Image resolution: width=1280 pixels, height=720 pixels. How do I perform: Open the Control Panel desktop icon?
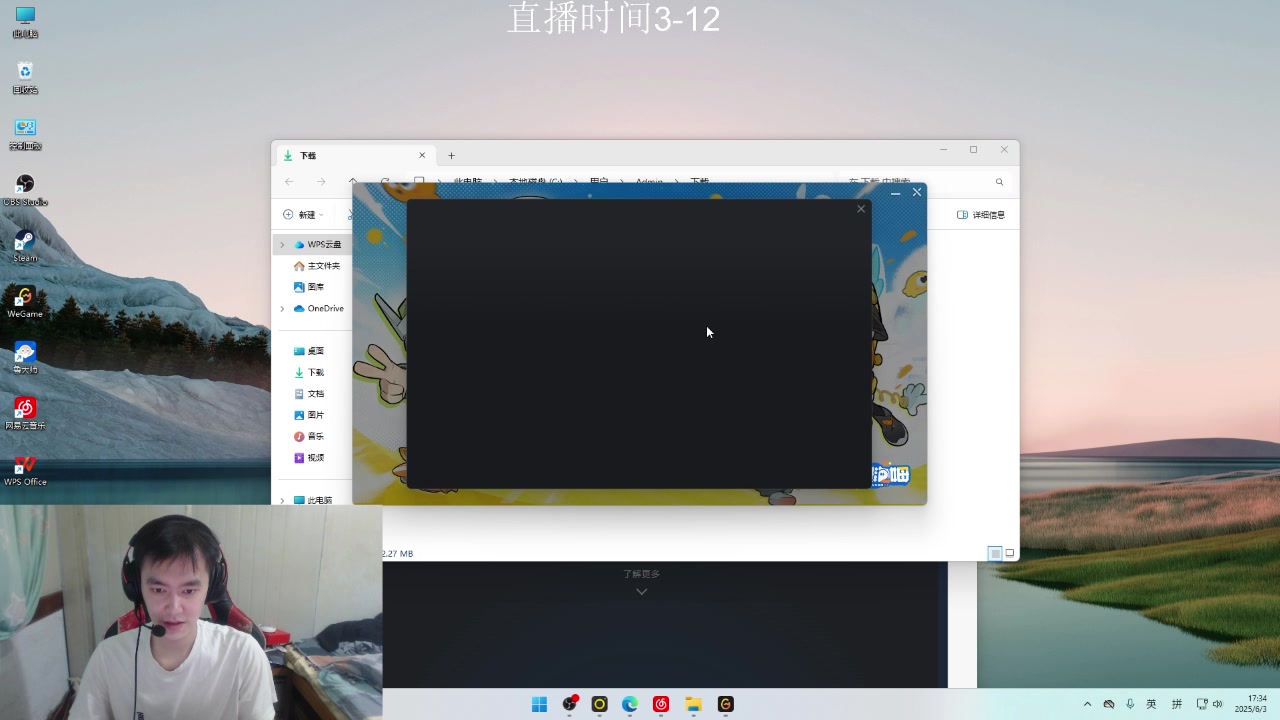pos(25,134)
